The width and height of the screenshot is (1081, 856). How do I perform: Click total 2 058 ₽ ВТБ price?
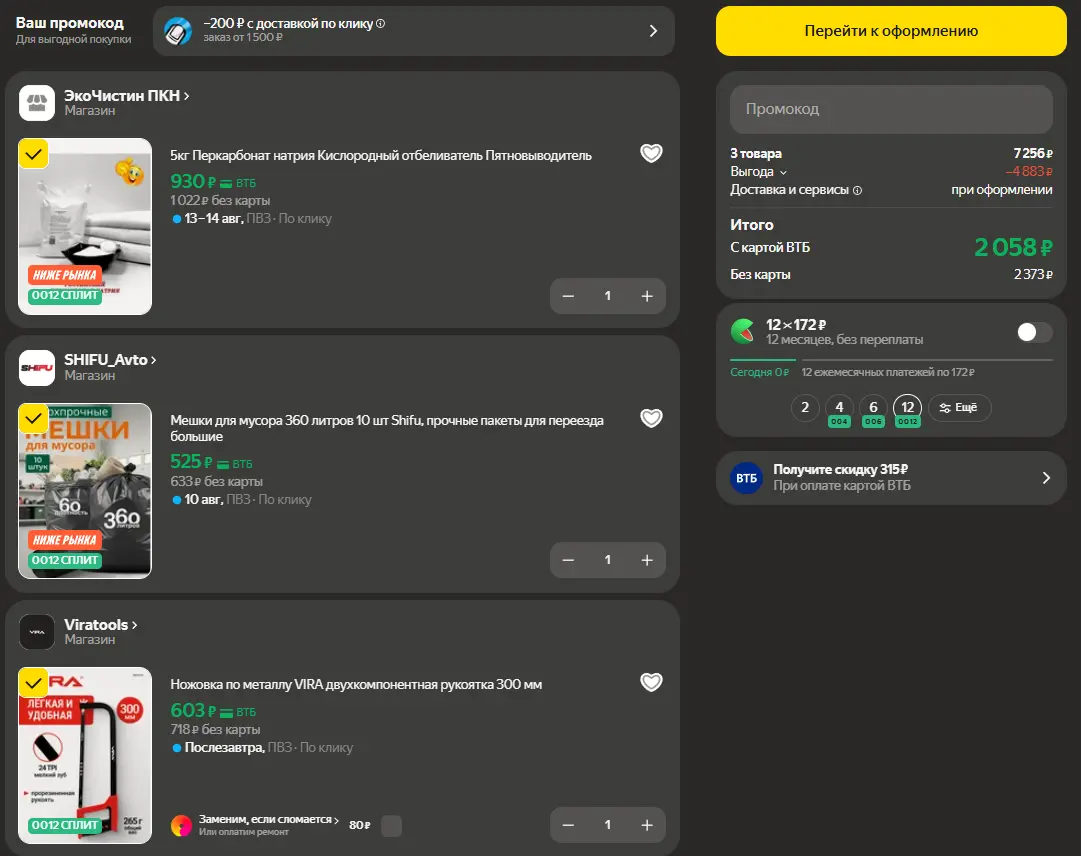pyautogui.click(x=1013, y=247)
